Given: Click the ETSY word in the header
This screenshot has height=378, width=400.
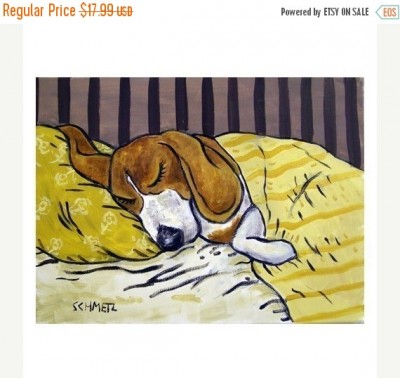Looking at the screenshot, I should 331,12.
